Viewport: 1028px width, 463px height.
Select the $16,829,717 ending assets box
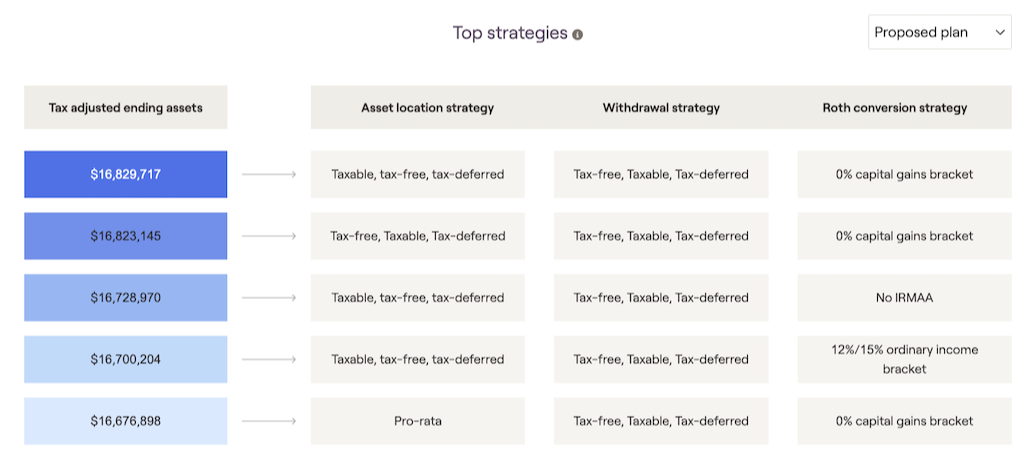point(125,174)
